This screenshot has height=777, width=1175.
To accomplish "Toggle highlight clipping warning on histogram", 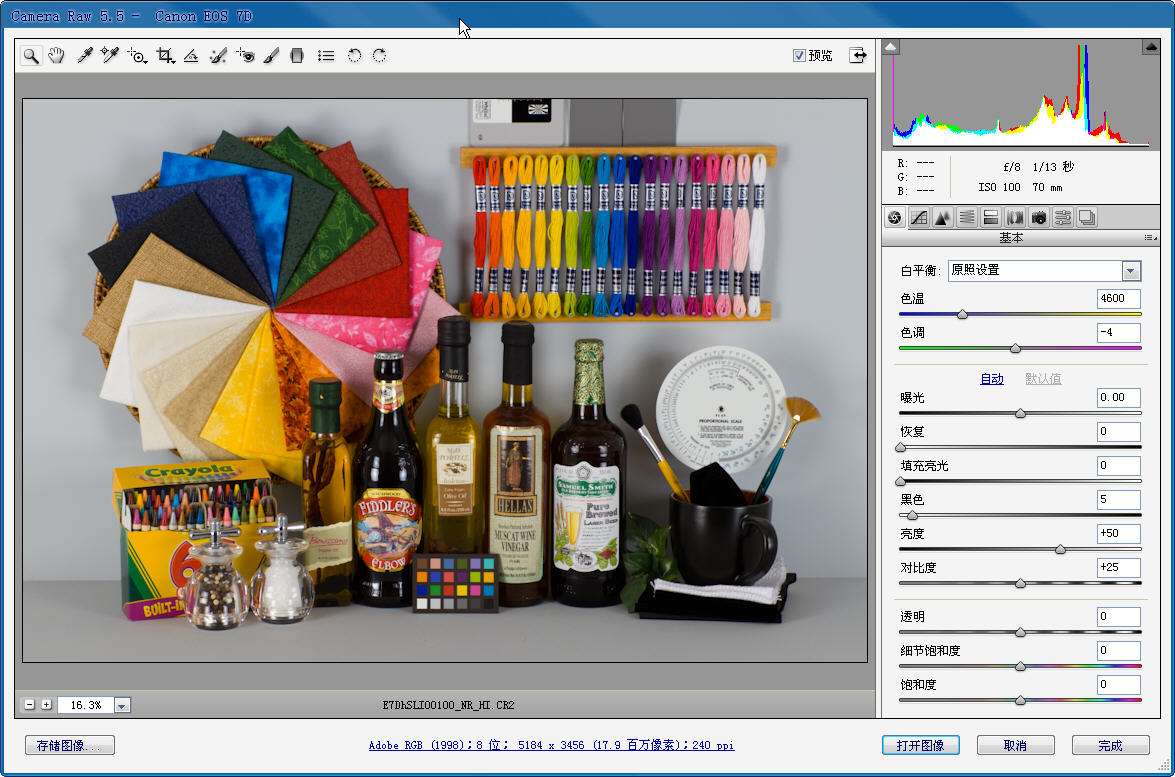I will (1151, 47).
